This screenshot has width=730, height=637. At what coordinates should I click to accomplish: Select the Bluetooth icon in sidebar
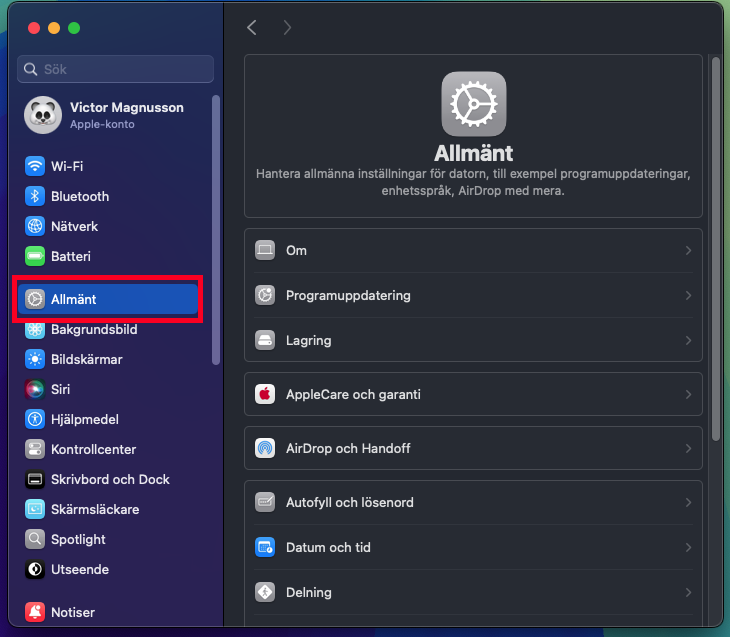click(x=35, y=196)
